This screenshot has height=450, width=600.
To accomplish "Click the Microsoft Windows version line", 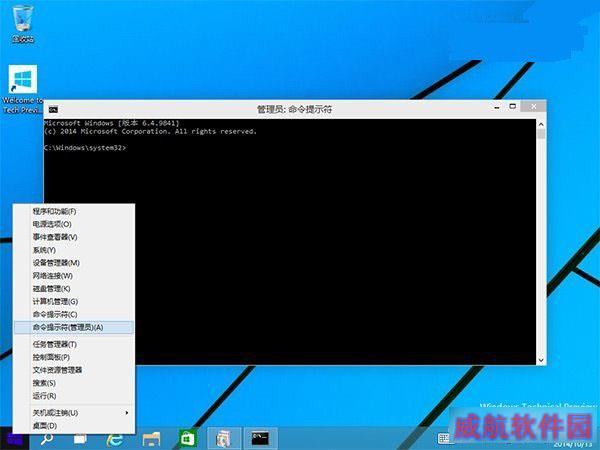I will coord(111,123).
